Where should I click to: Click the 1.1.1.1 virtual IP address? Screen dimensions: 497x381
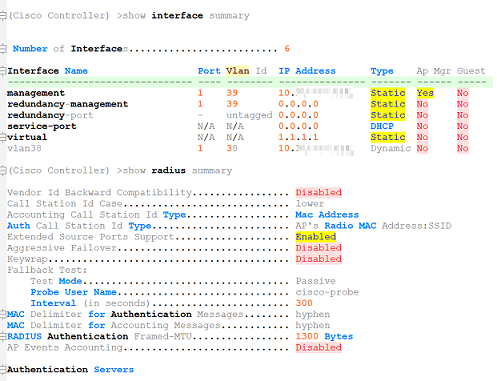tap(298, 137)
